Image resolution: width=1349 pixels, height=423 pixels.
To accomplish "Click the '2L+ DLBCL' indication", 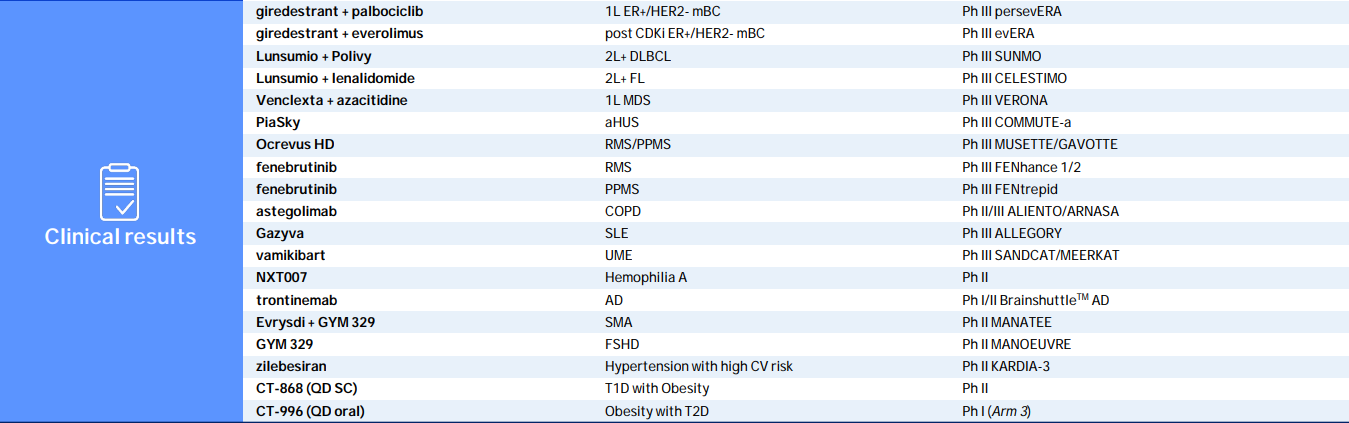I will click(638, 56).
